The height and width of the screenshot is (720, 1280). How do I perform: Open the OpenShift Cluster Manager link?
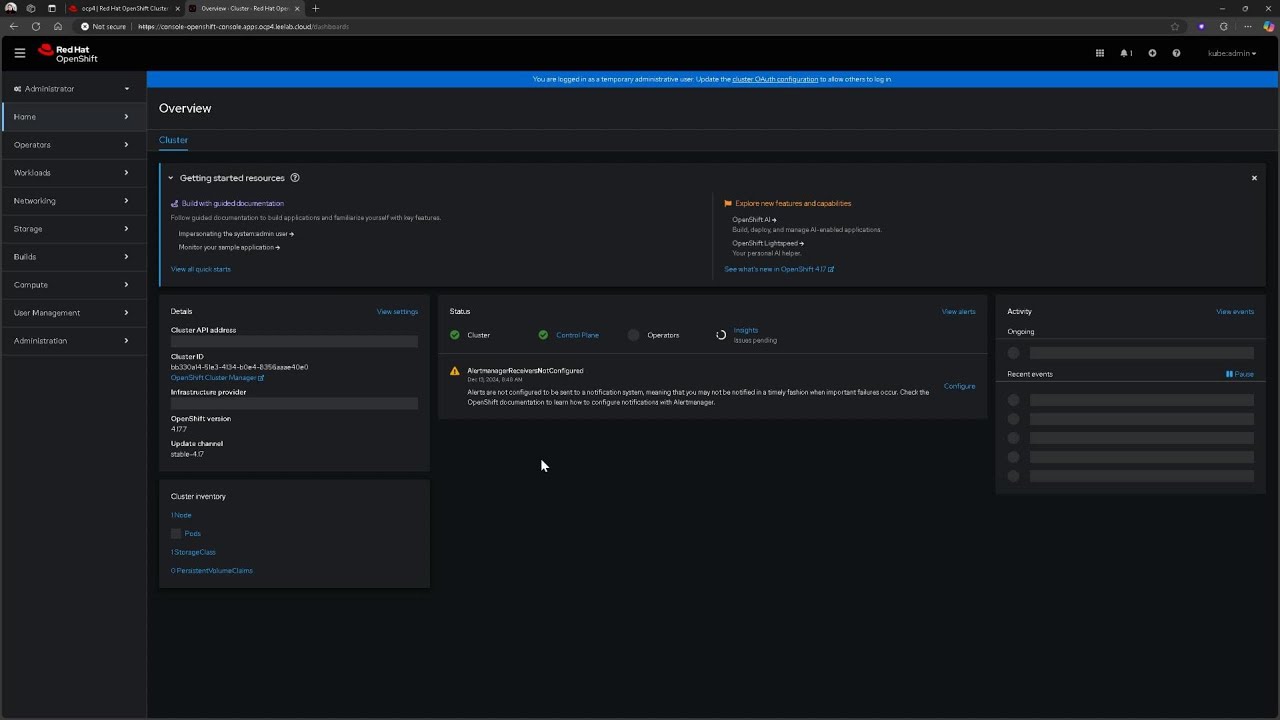click(217, 378)
